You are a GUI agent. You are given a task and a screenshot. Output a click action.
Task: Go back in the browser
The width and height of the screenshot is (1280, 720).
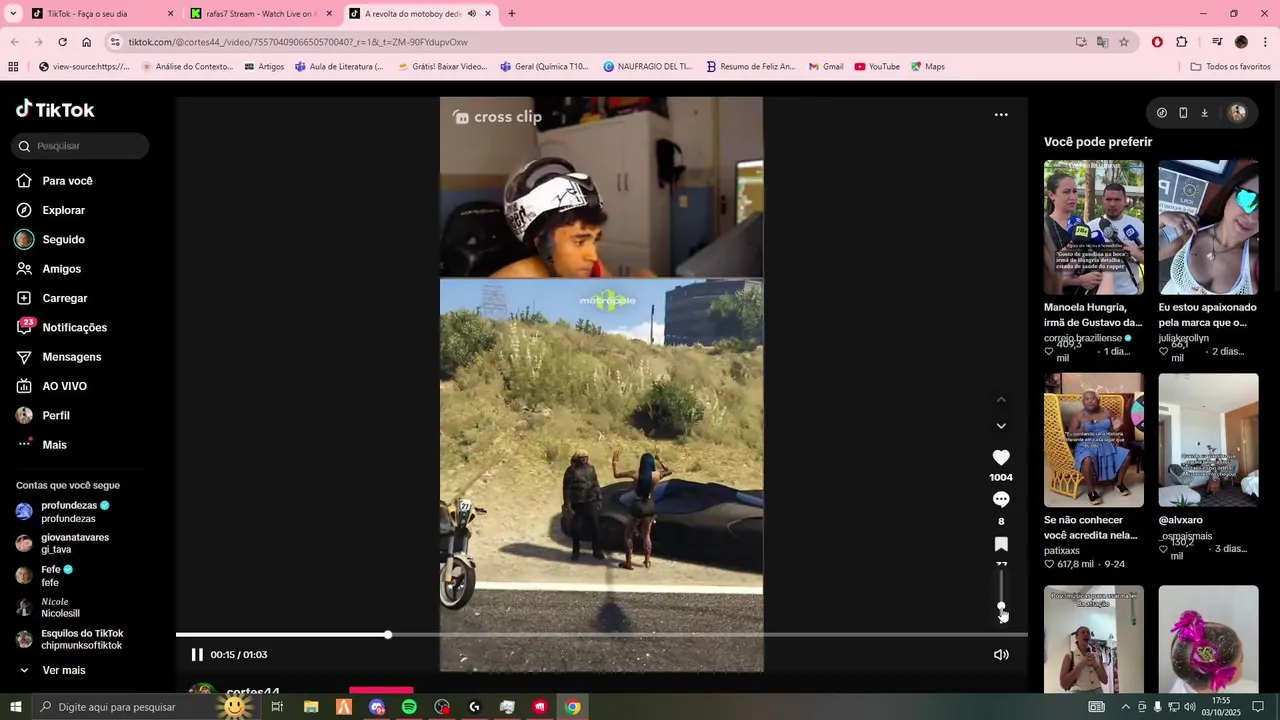click(14, 42)
